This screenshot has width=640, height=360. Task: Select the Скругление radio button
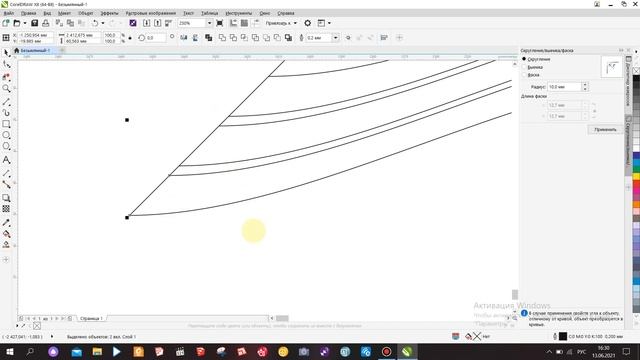pos(524,59)
